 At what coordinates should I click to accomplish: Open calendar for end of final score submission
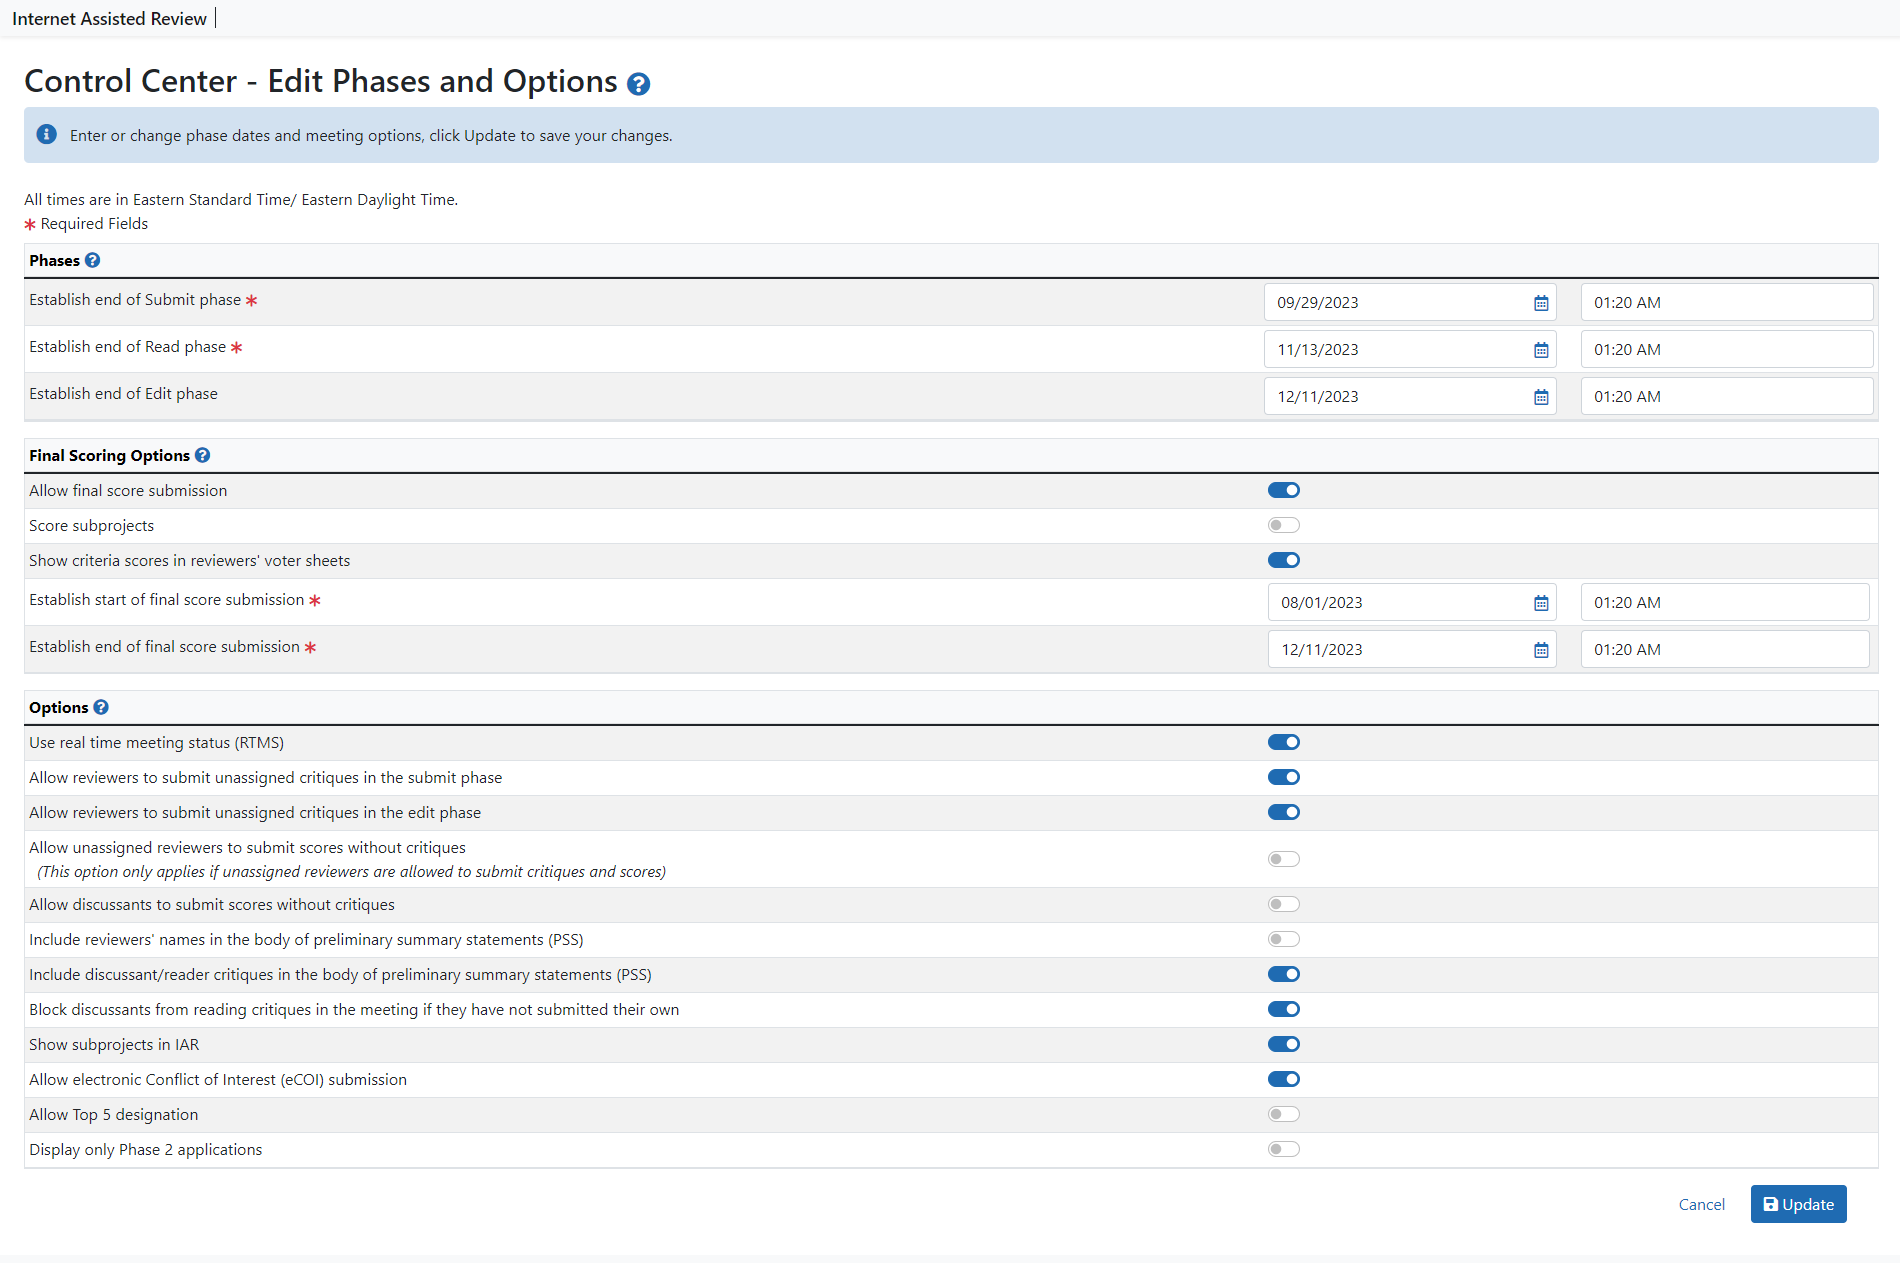click(1541, 650)
